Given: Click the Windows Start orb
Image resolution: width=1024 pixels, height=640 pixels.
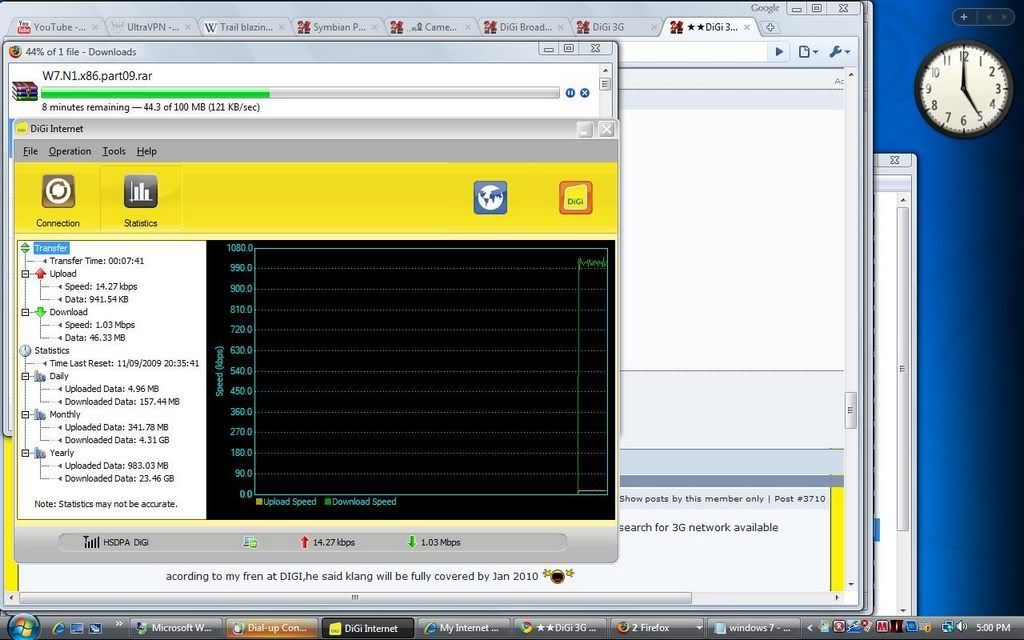Looking at the screenshot, I should [x=22, y=627].
